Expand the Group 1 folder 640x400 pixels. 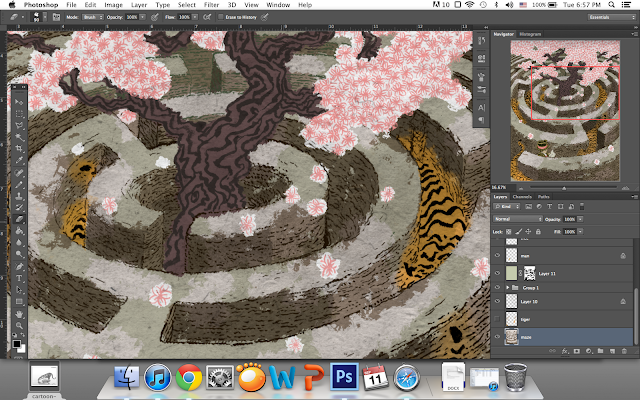coord(508,287)
